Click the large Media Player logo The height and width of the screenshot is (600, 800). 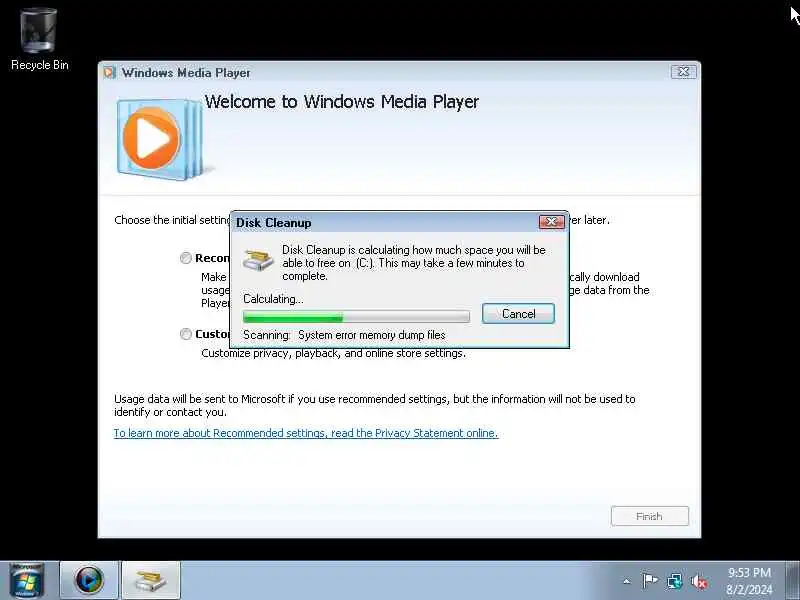click(160, 139)
